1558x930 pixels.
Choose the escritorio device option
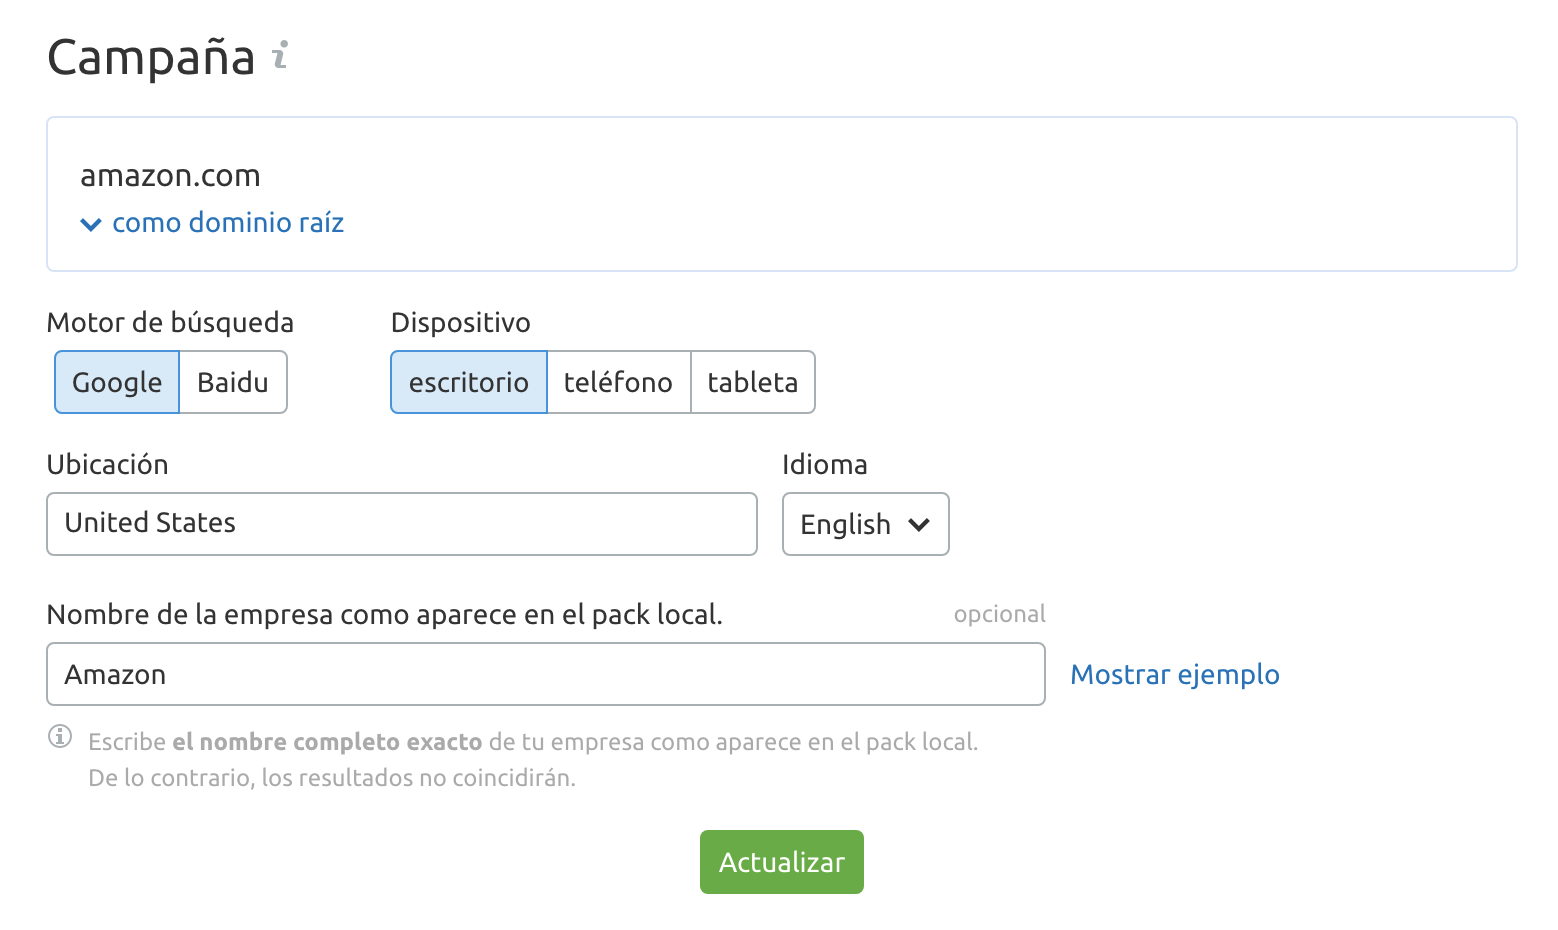pos(469,382)
